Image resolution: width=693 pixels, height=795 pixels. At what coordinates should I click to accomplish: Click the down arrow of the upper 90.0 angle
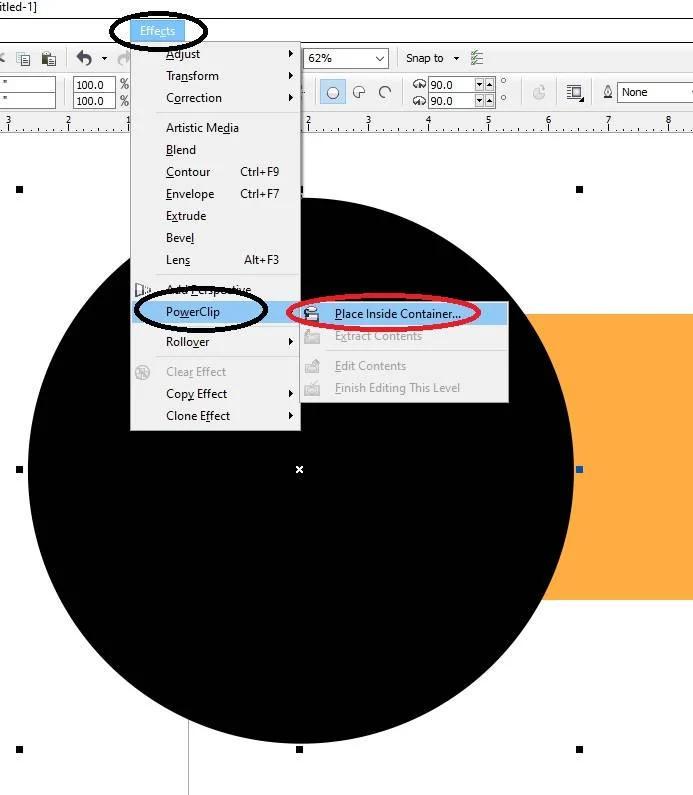pyautogui.click(x=479, y=85)
